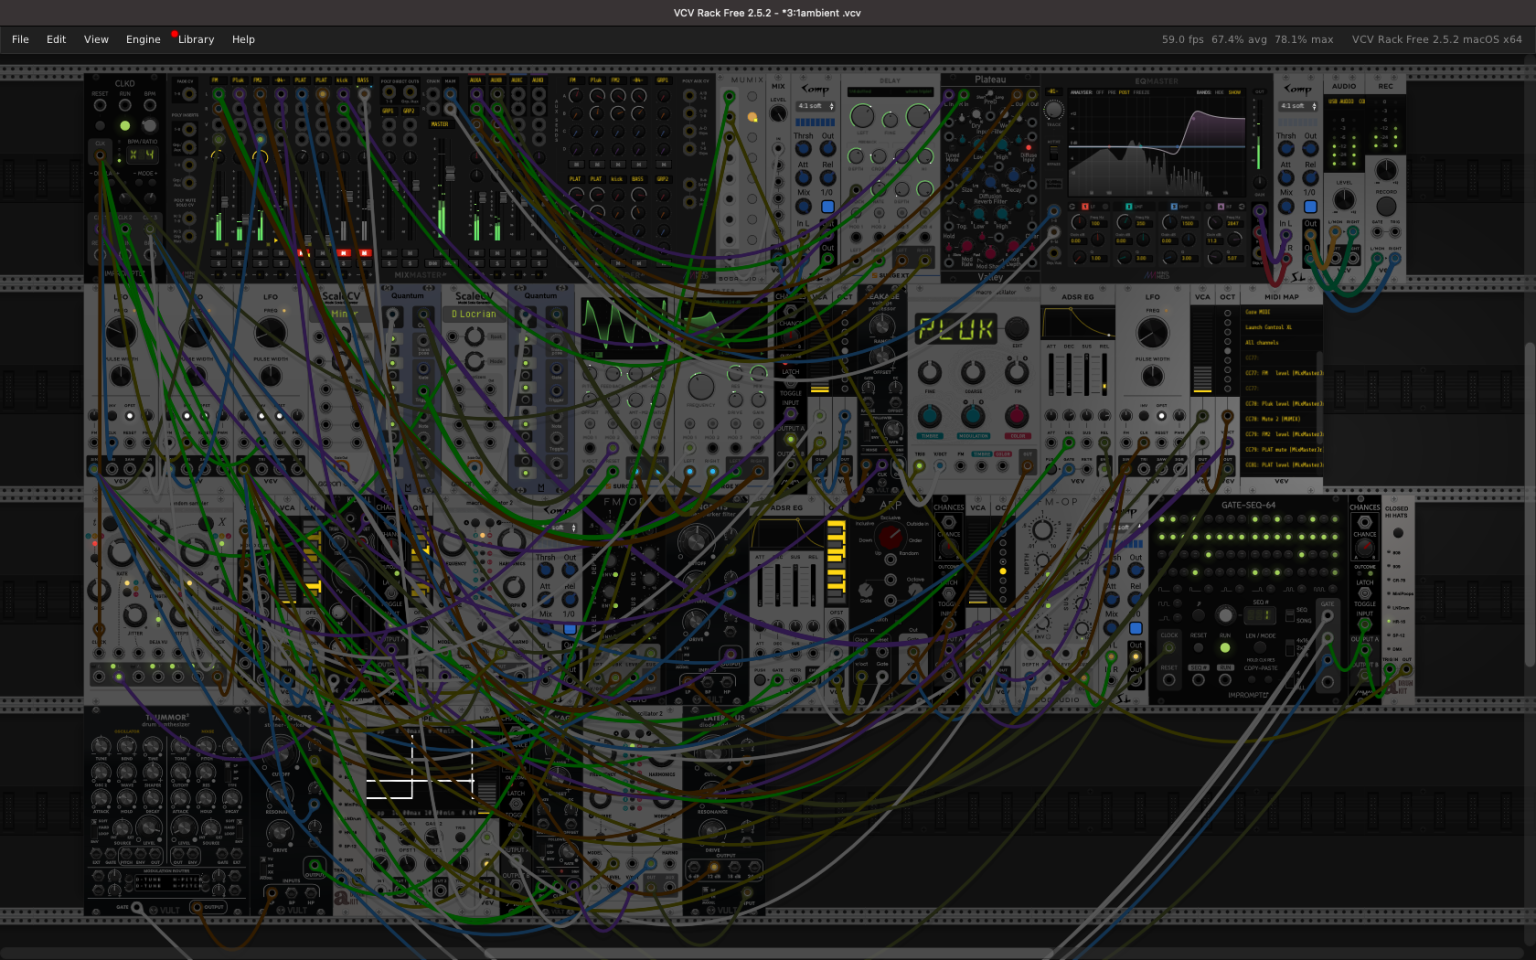Viewport: 1536px width, 960px height.
Task: Click the Att knob on Comp beside DELAY
Action: point(803,178)
